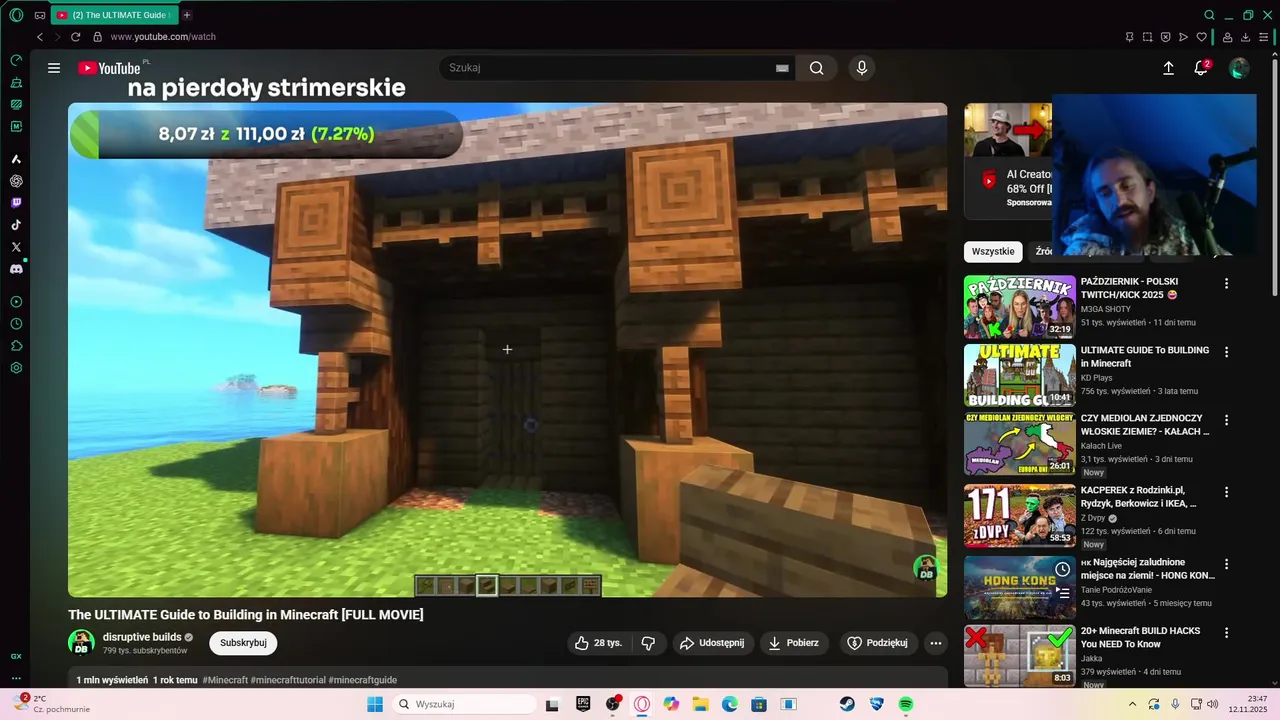Open a new browser tab
1280x720 pixels.
[x=186, y=15]
